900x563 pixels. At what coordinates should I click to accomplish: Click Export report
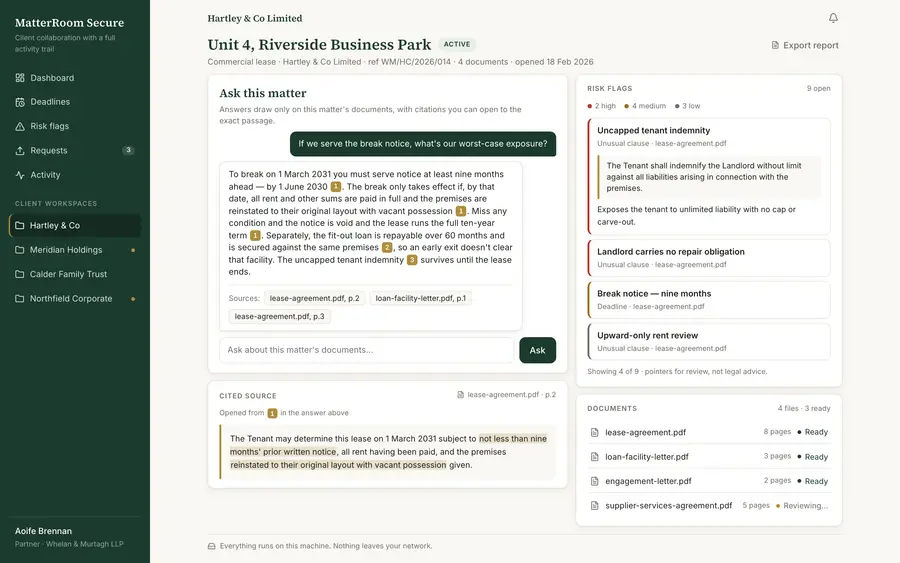coord(805,45)
